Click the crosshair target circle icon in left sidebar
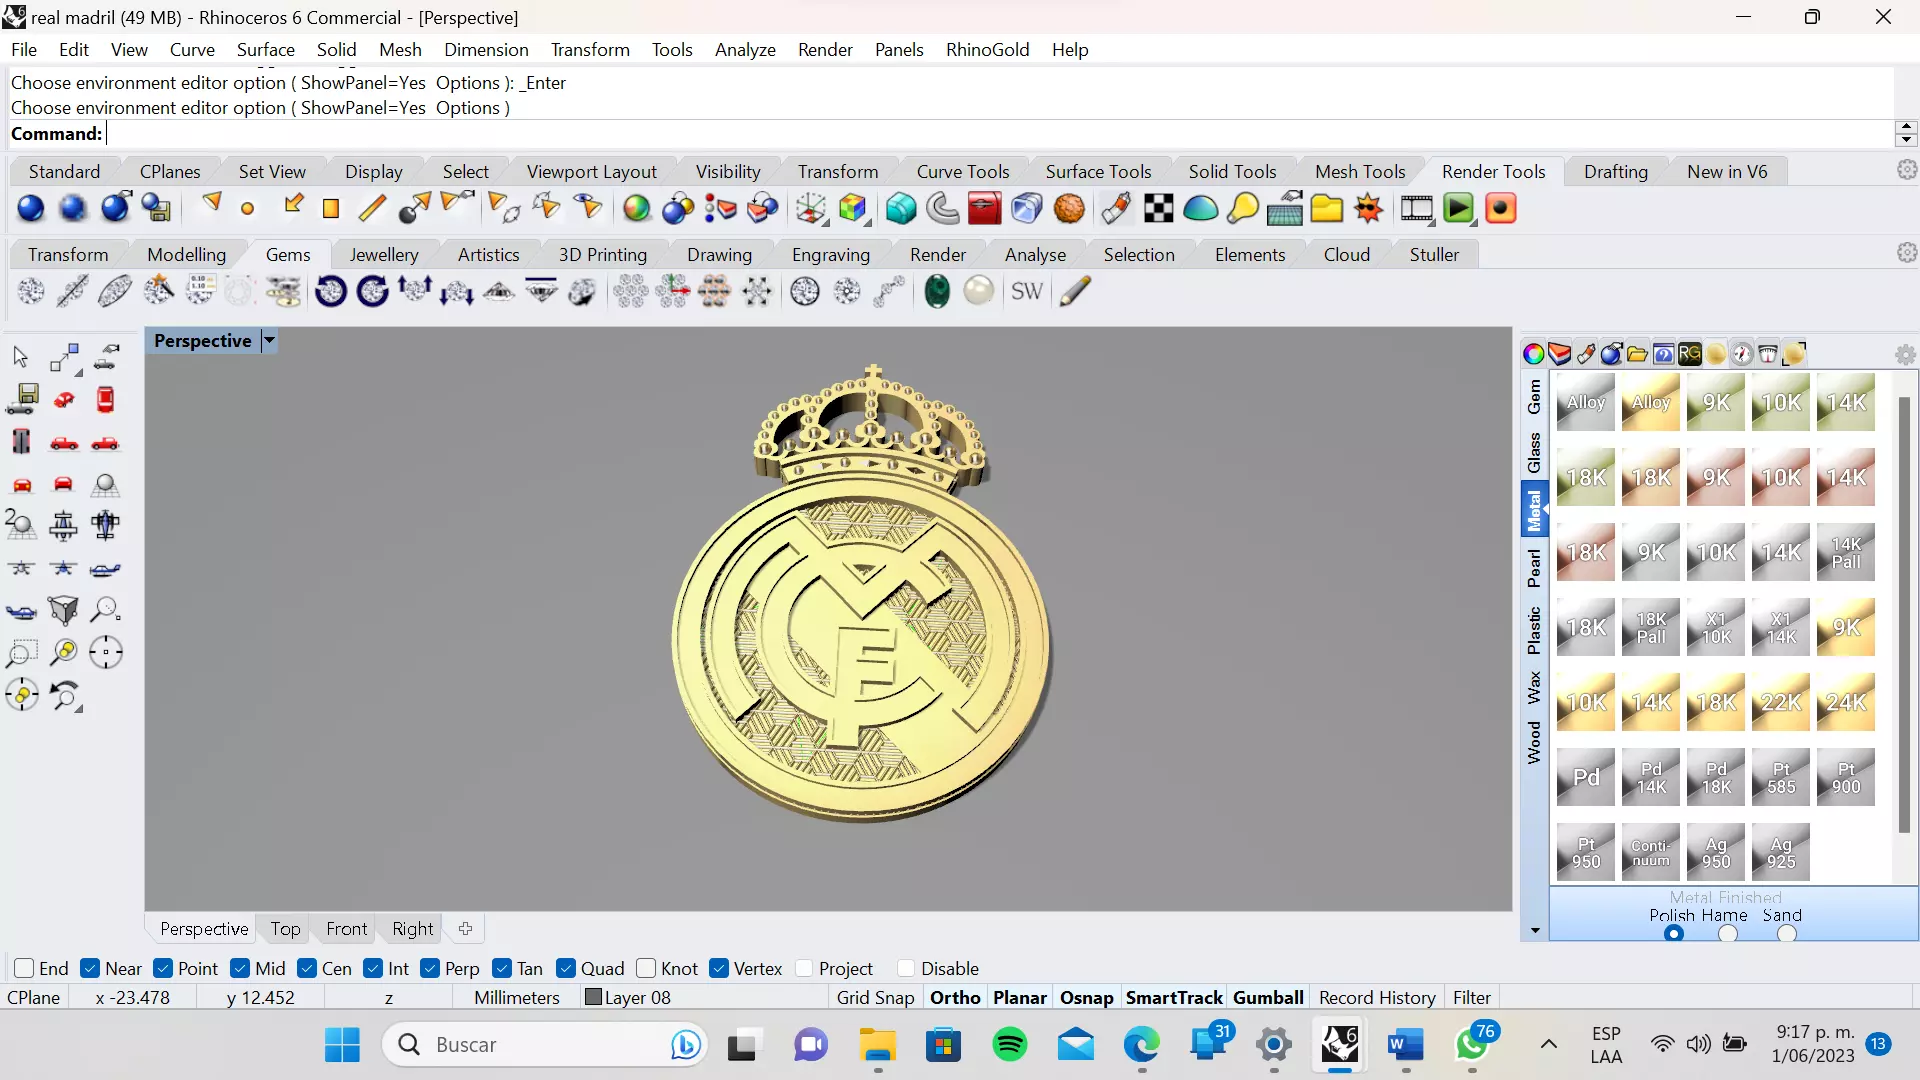The width and height of the screenshot is (1920, 1080). (x=105, y=653)
